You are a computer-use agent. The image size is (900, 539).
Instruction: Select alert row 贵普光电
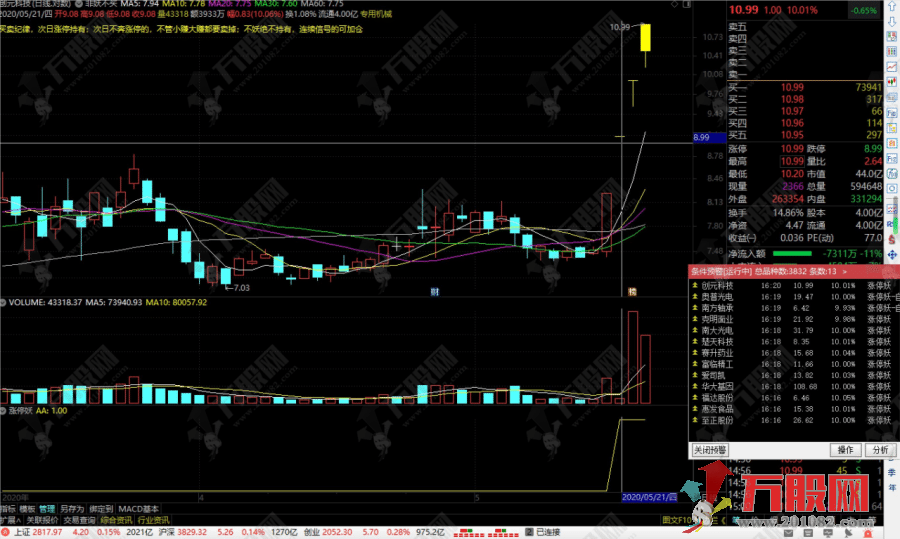[x=794, y=297]
